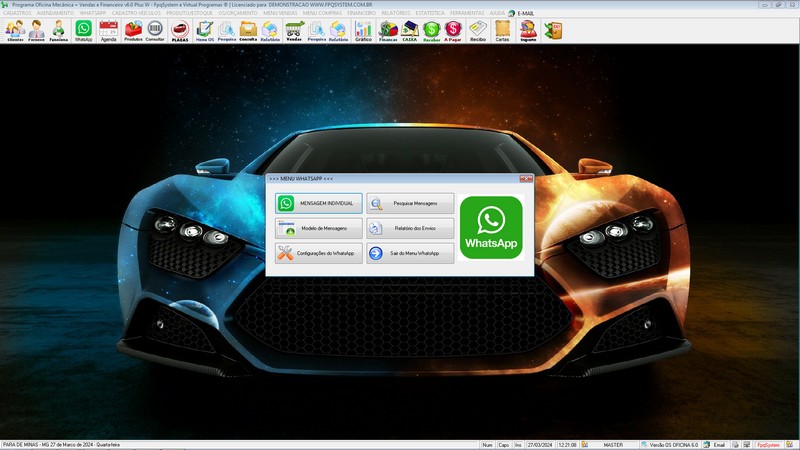Click Versão OS OFICINA 6.0 status entry

tap(670, 445)
